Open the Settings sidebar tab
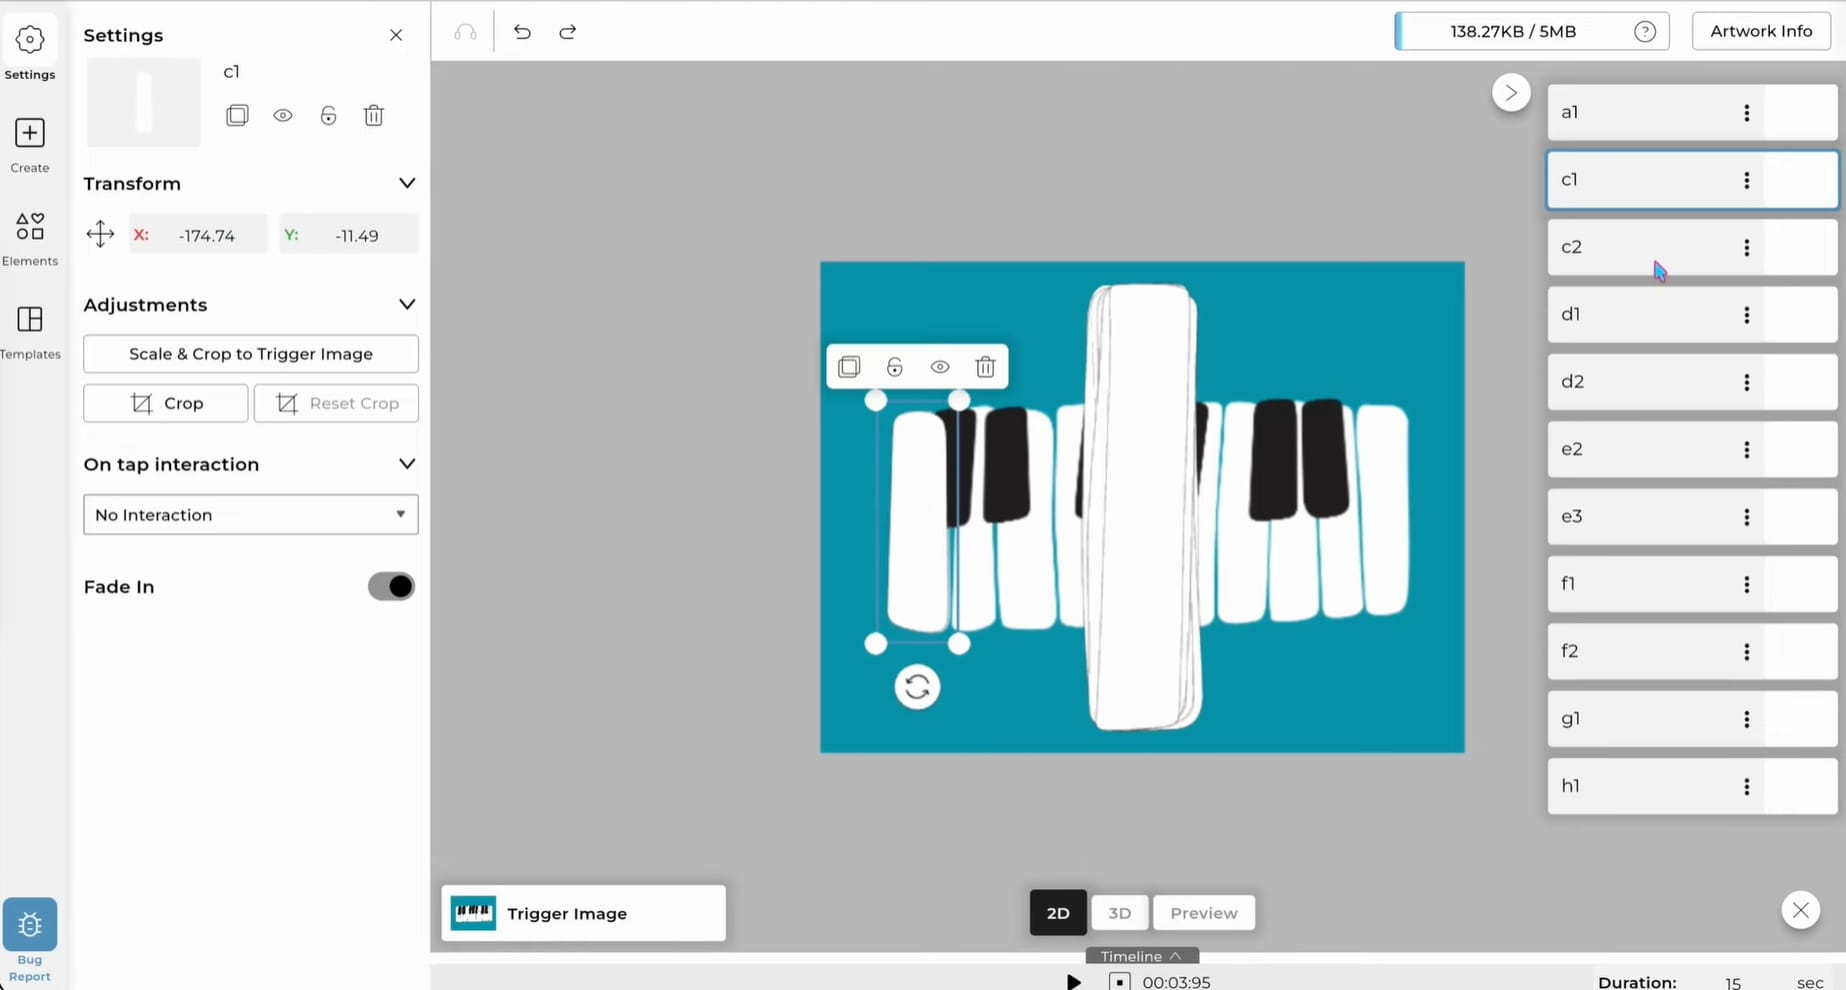 click(x=29, y=51)
